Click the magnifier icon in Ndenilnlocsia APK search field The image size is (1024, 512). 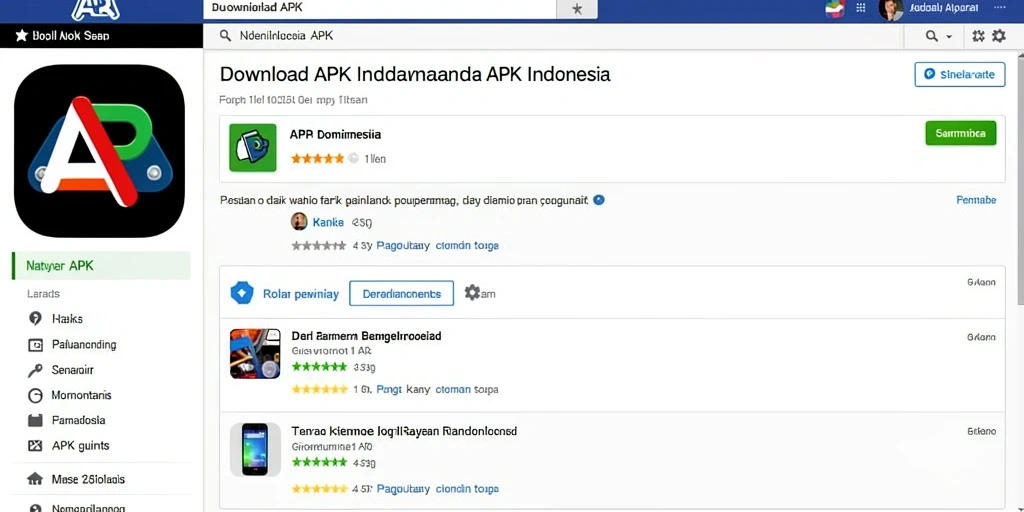(225, 36)
